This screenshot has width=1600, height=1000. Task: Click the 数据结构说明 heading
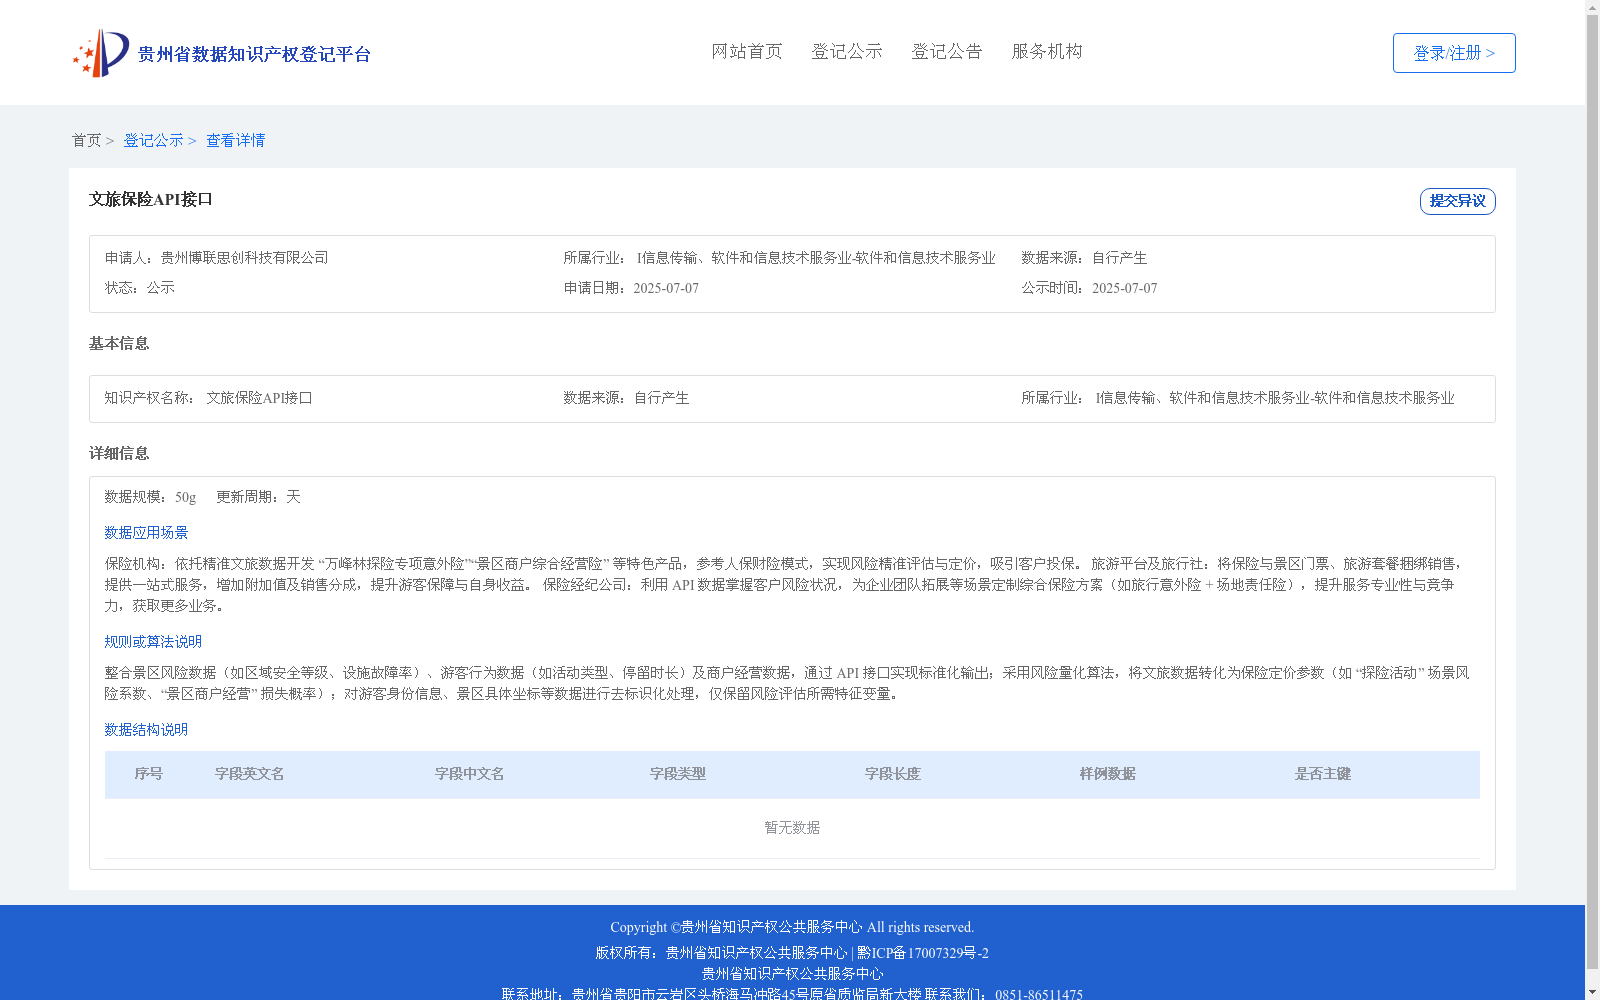point(146,730)
